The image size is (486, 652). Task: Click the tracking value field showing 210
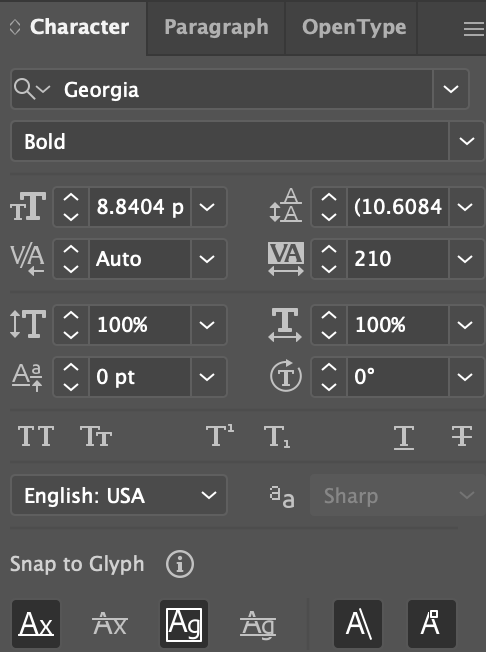pyautogui.click(x=397, y=259)
